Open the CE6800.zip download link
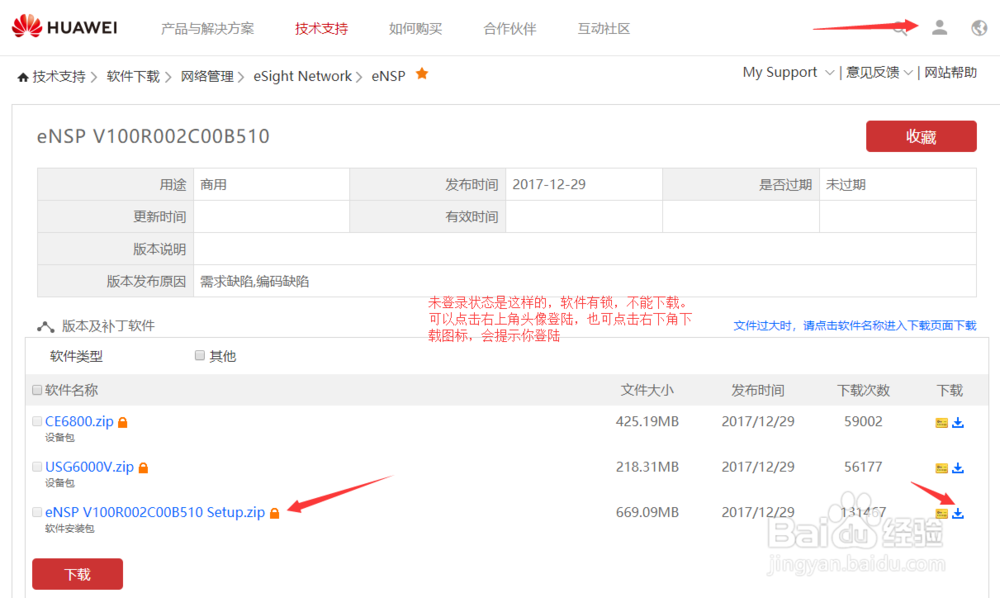The width and height of the screenshot is (1000, 598). 80,421
